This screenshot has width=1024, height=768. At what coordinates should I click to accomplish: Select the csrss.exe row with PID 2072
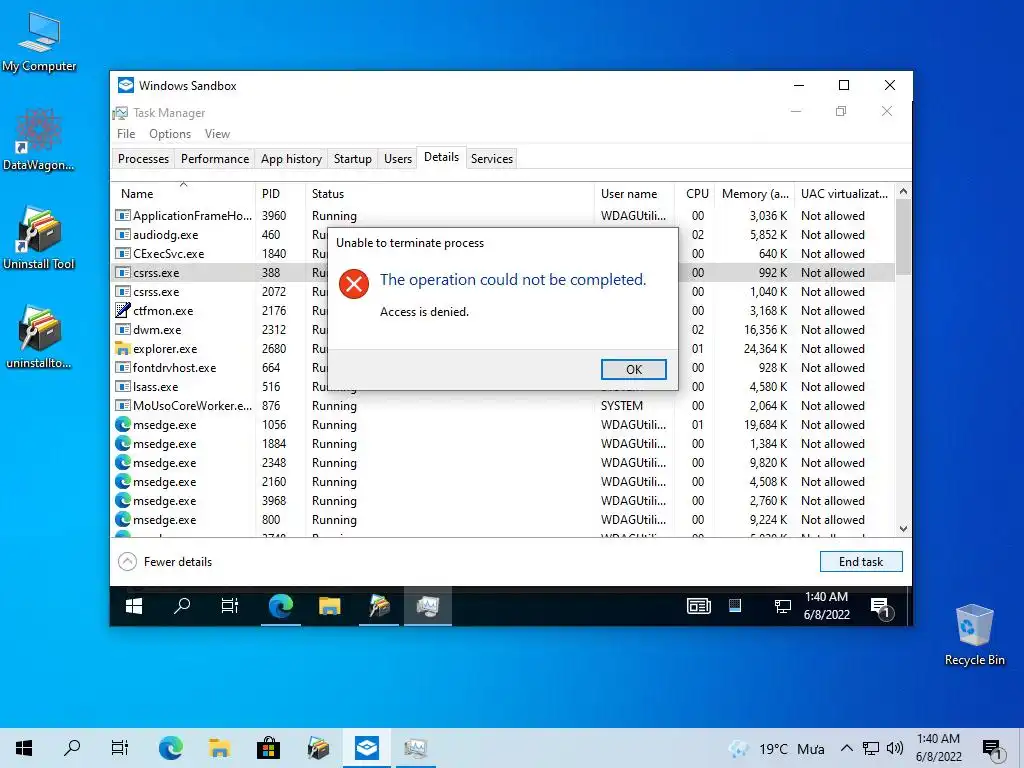point(503,291)
